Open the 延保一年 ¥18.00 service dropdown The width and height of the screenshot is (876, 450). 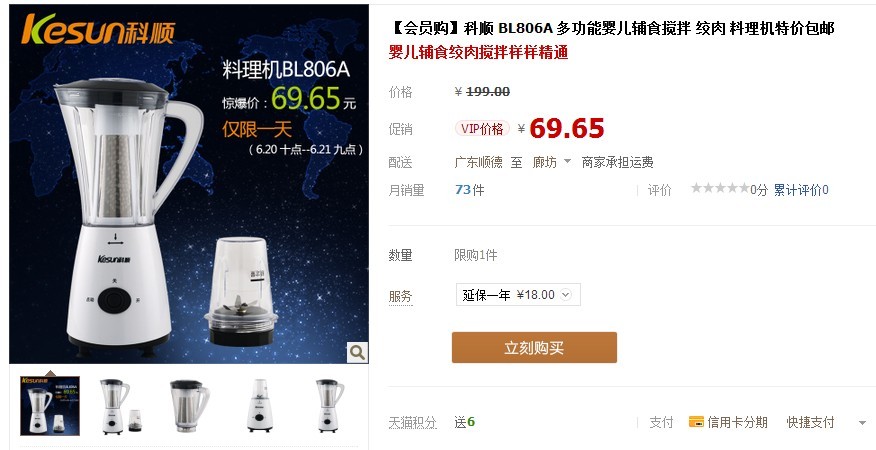[518, 295]
